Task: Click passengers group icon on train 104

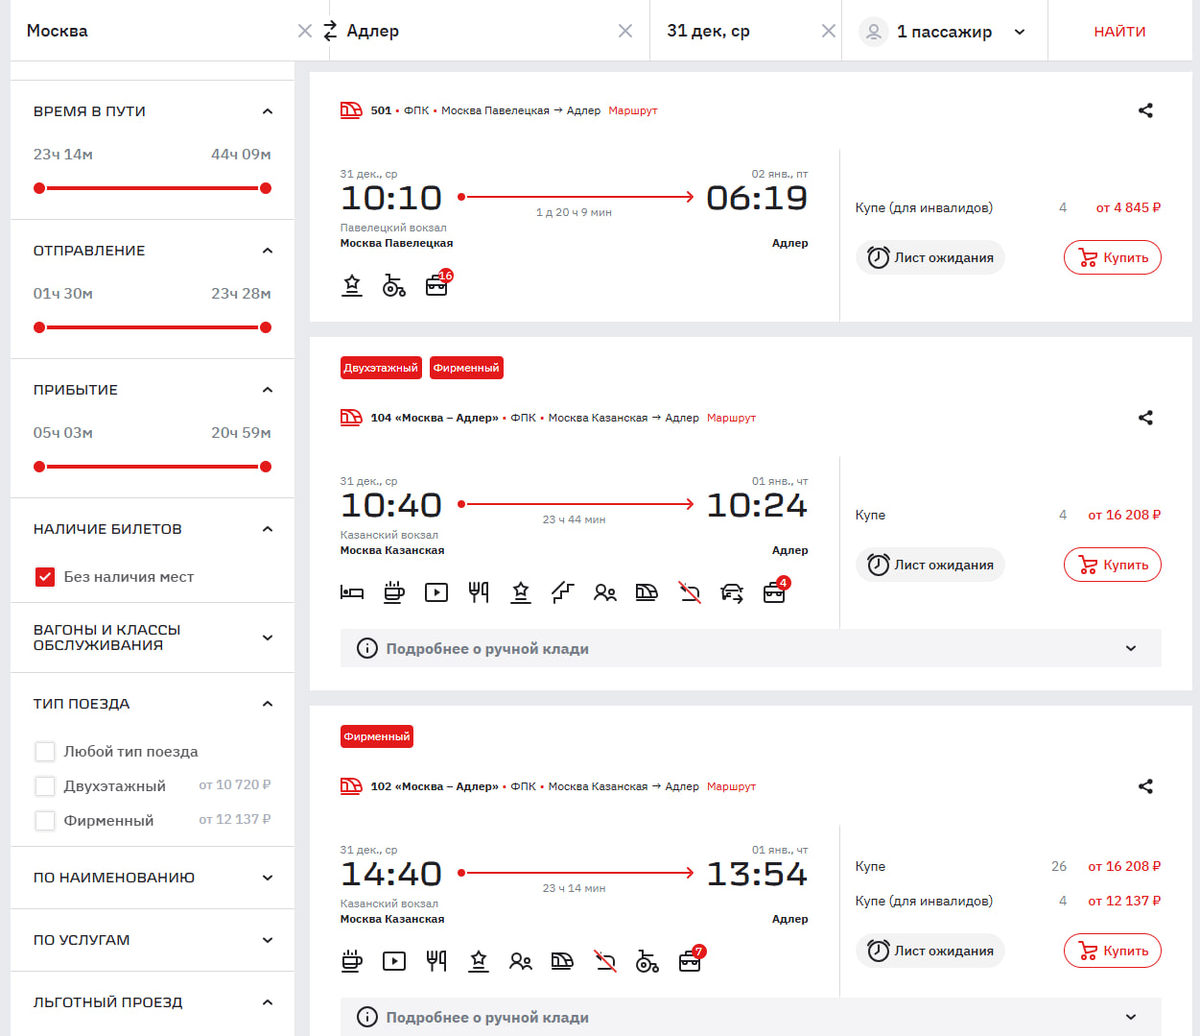Action: tap(604, 592)
